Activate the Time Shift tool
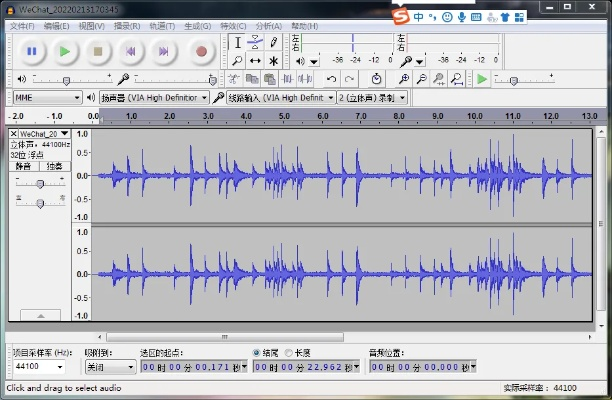The image size is (612, 400). pos(255,61)
